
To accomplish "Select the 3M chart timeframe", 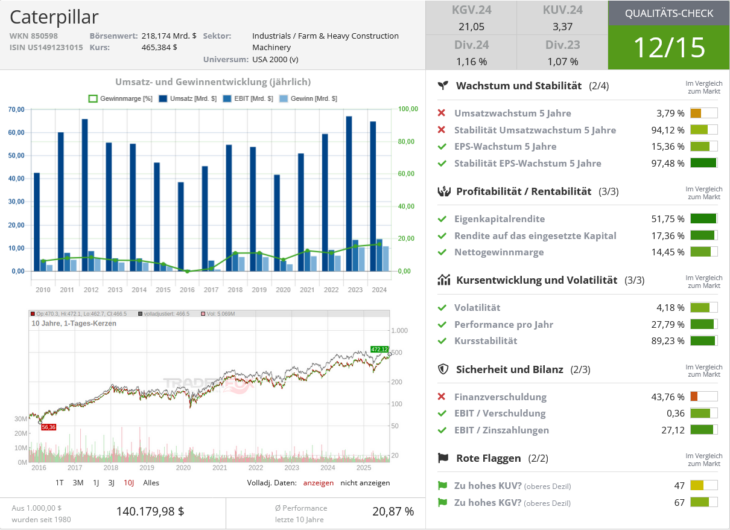I will 78,483.
